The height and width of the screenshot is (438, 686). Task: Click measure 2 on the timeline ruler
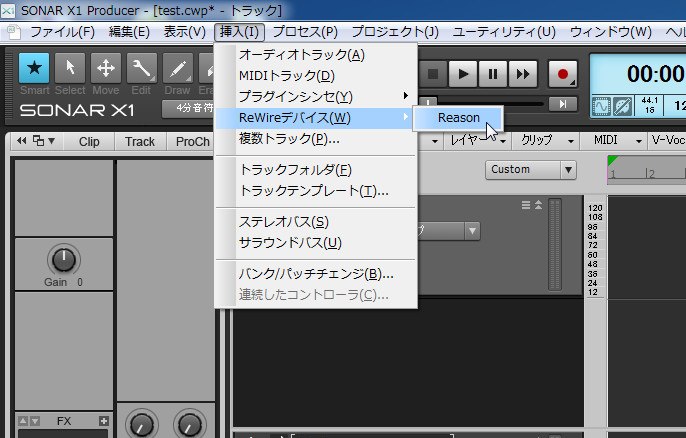(651, 174)
